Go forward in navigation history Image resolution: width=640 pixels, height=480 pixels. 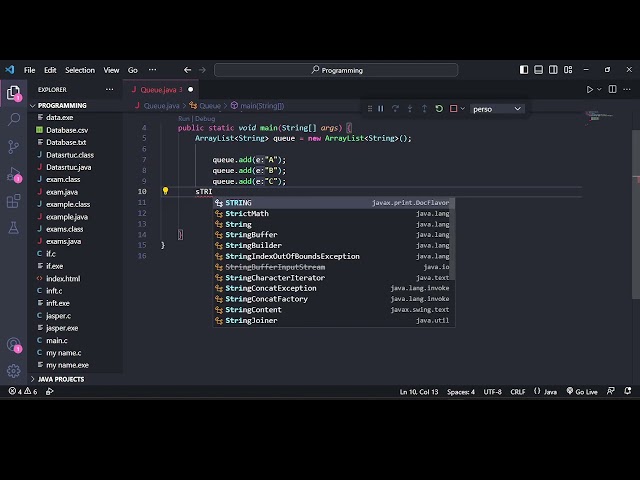(202, 70)
